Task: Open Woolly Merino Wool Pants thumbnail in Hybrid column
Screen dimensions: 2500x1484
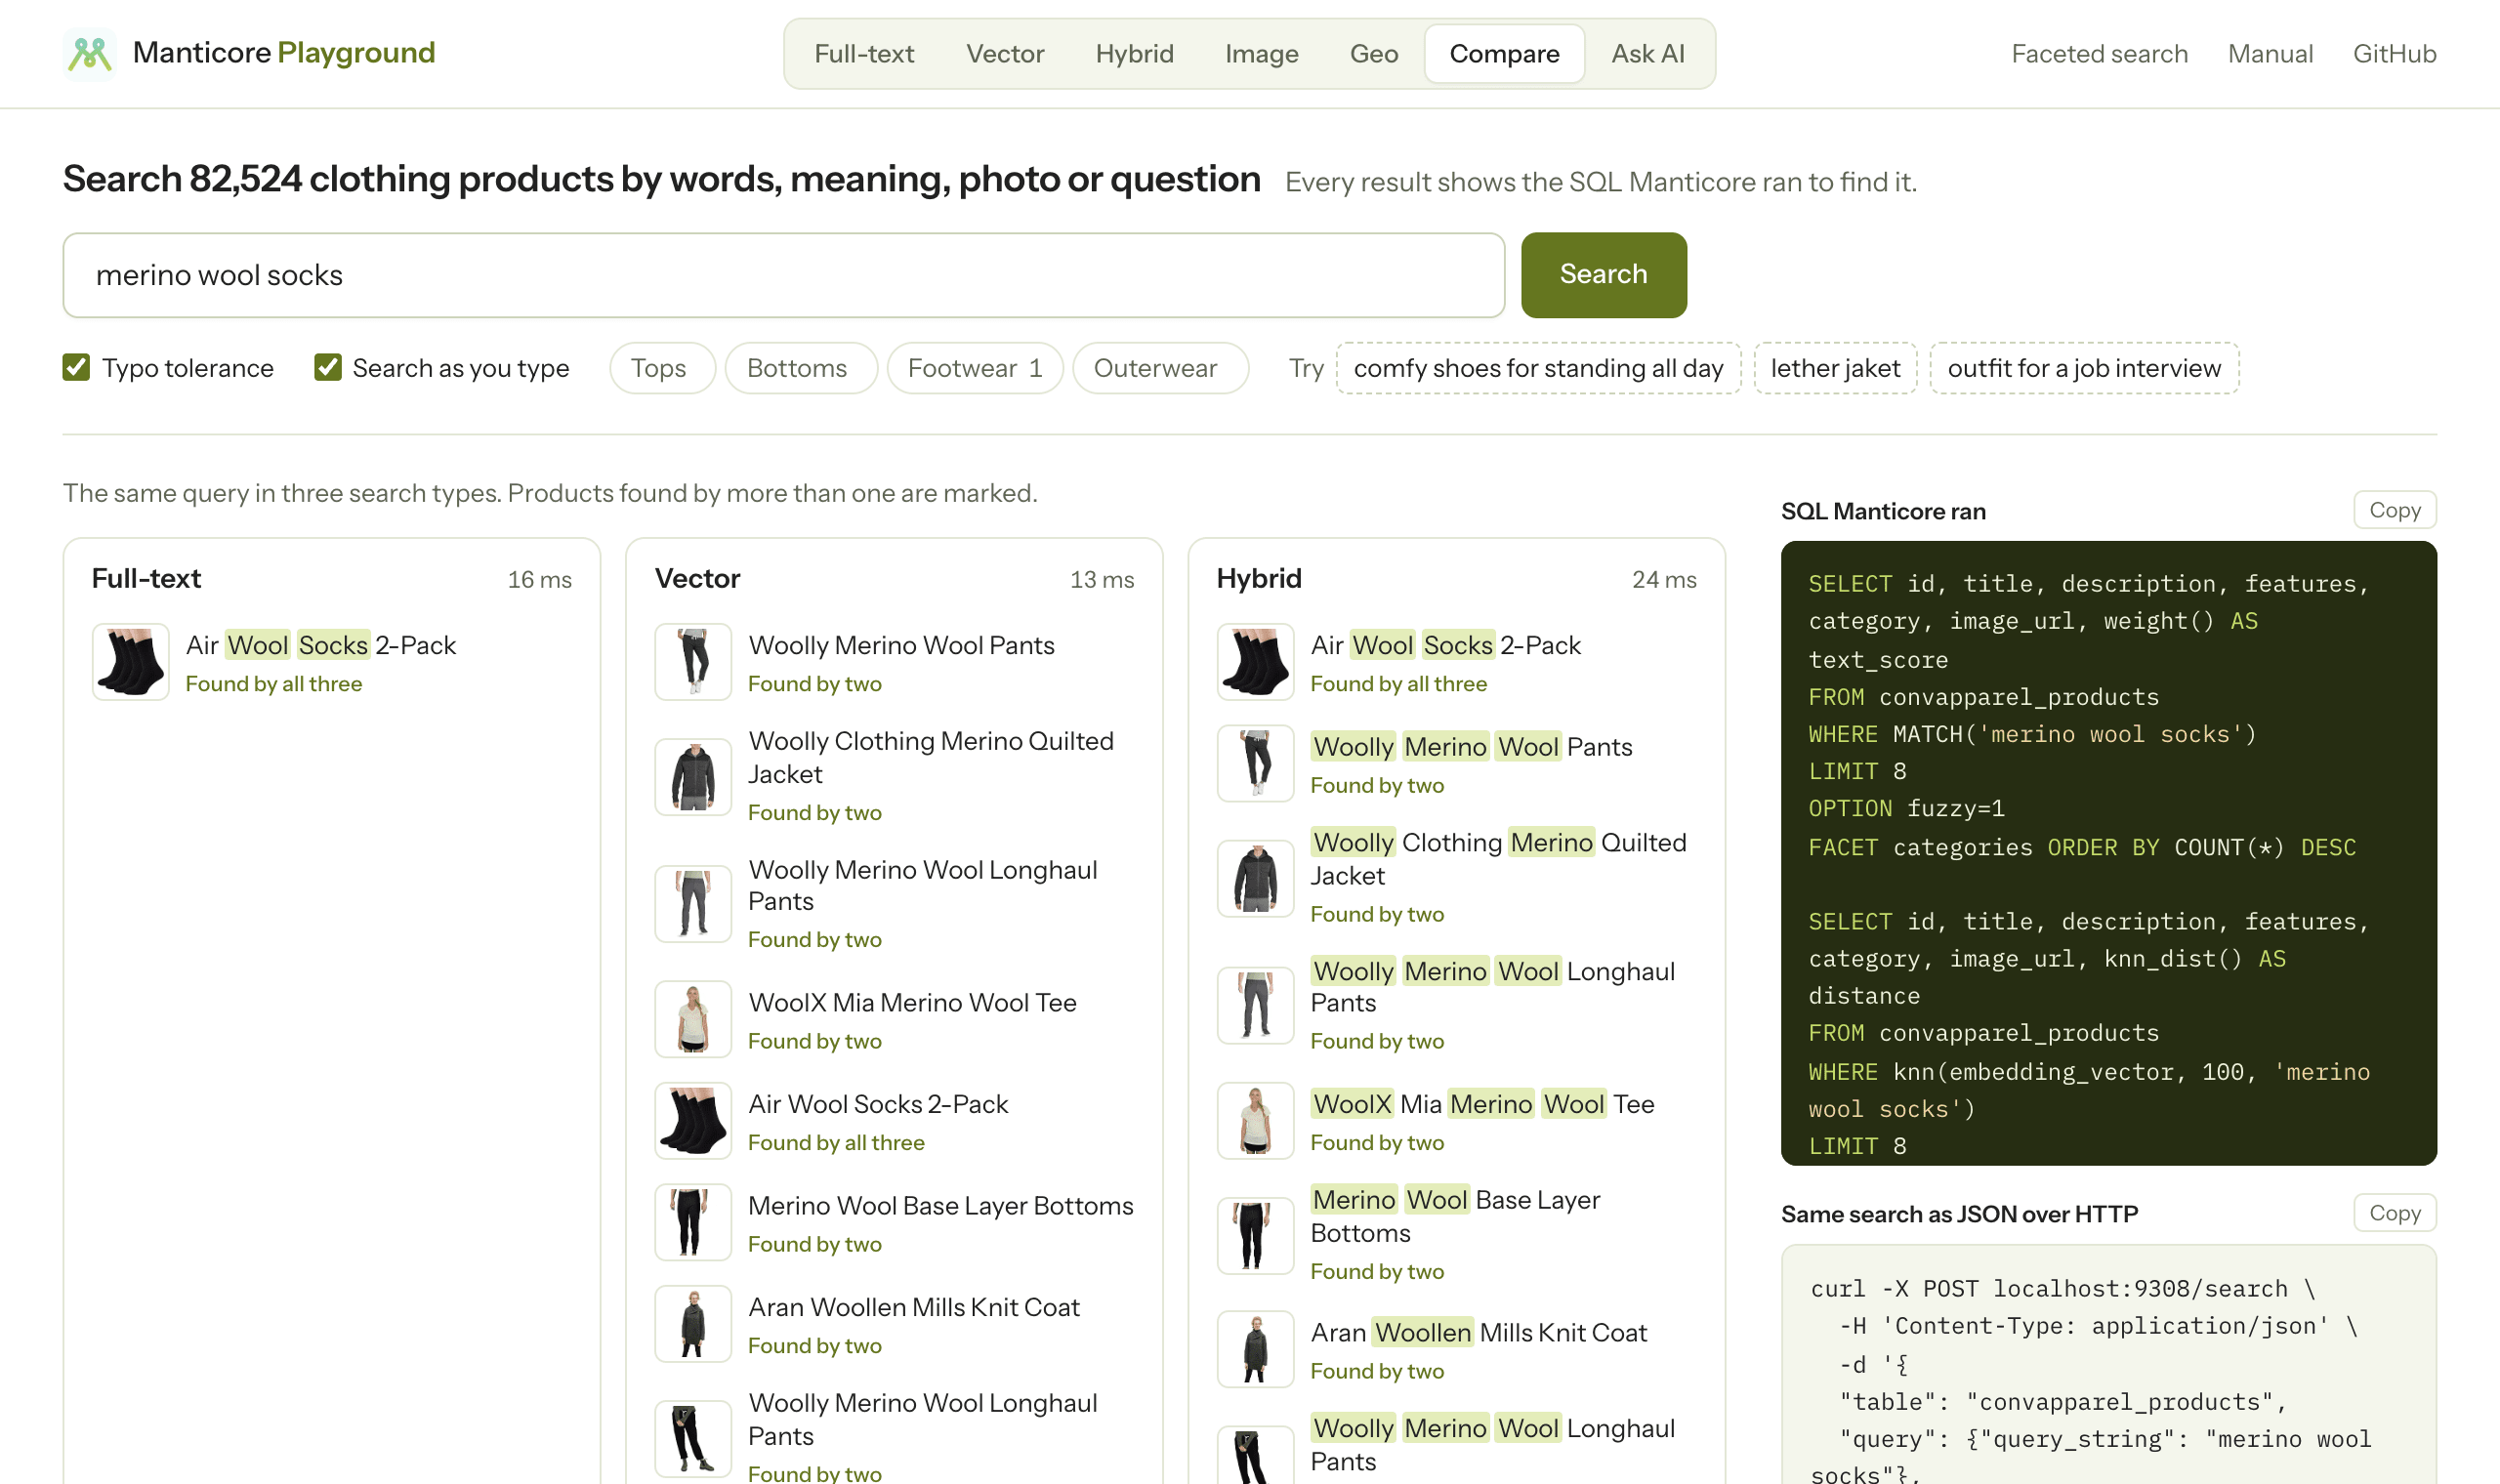Action: [1255, 764]
